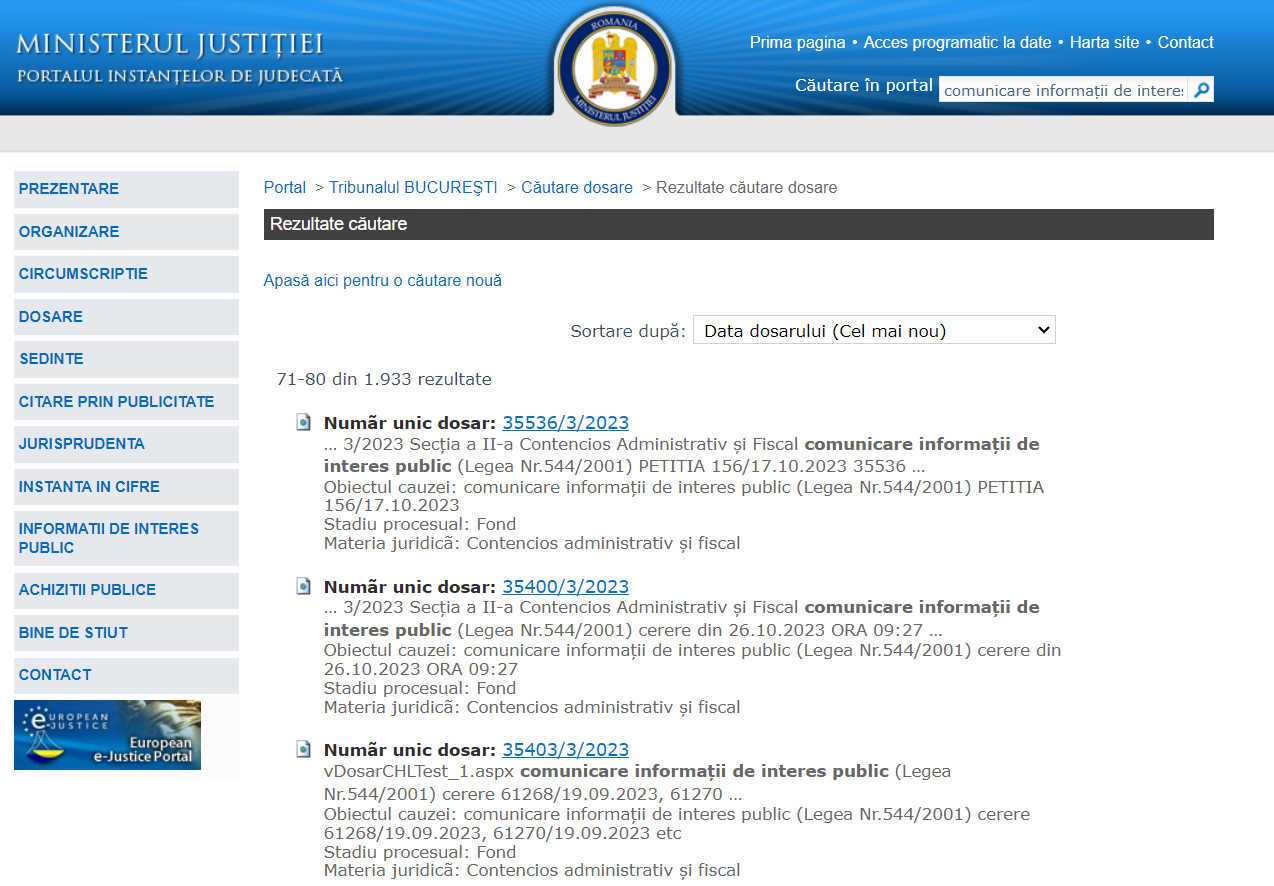Open Acces programatic la date link
This screenshot has width=1274, height=886.
(957, 42)
